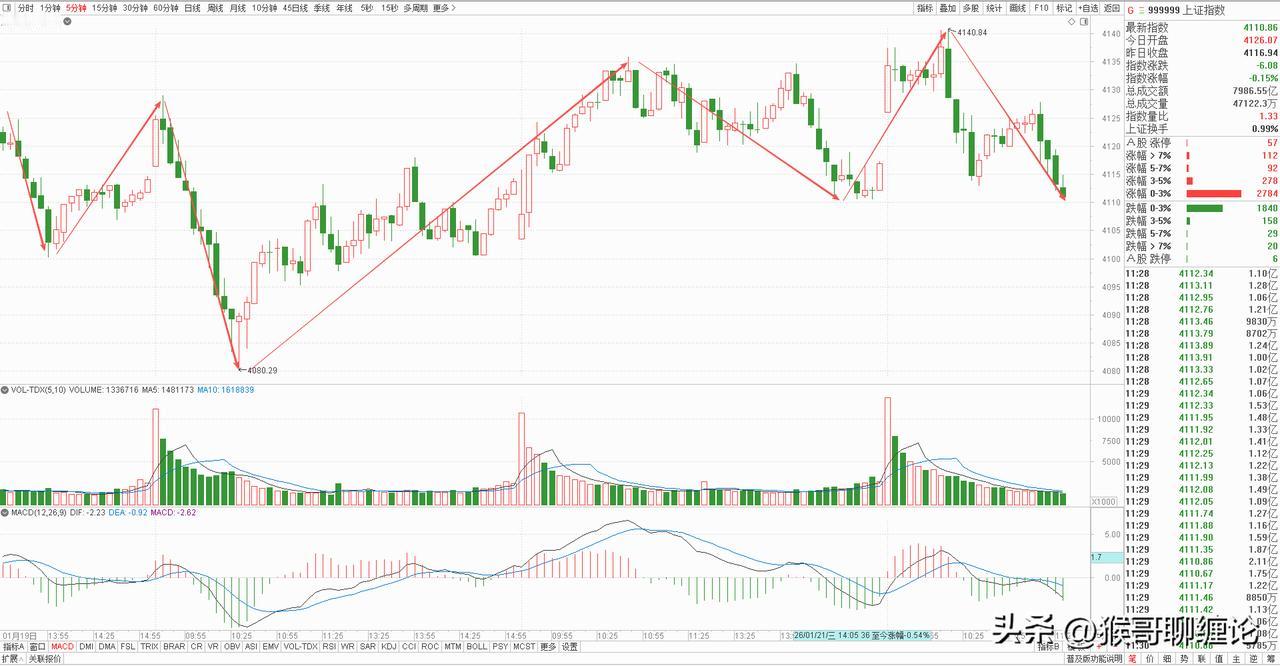Viewport: 1280px width, 666px height.
Task: Select the OBV indicator tab
Action: click(x=232, y=647)
